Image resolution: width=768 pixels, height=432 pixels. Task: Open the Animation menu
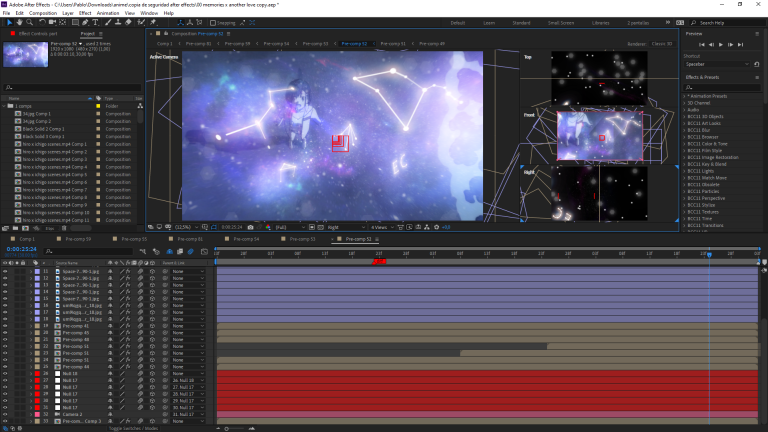point(109,13)
